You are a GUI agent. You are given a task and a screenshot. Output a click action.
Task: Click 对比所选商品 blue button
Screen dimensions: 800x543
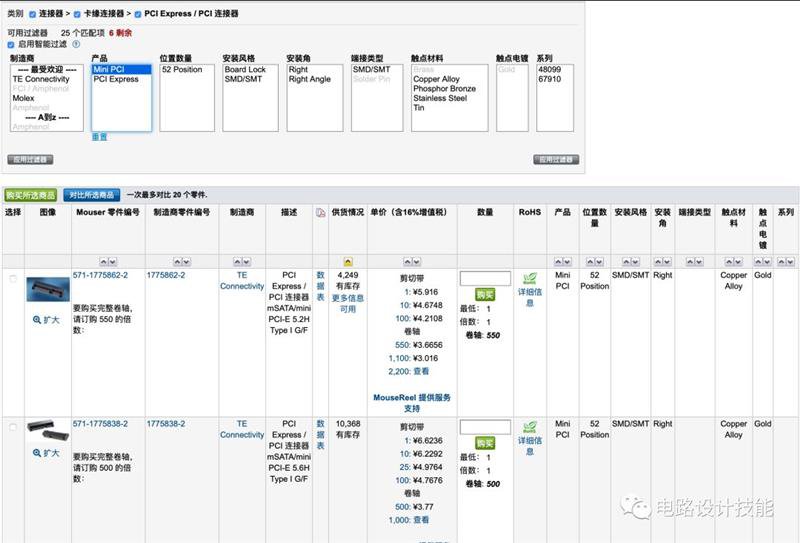[92, 195]
